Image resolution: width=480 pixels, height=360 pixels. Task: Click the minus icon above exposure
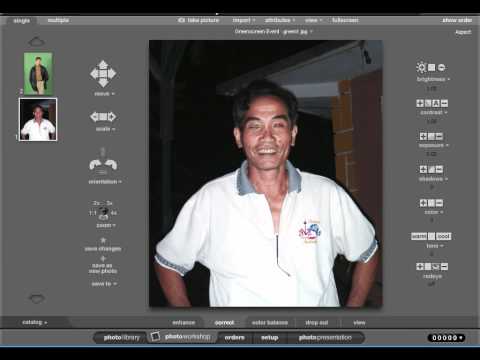pyautogui.click(x=439, y=136)
